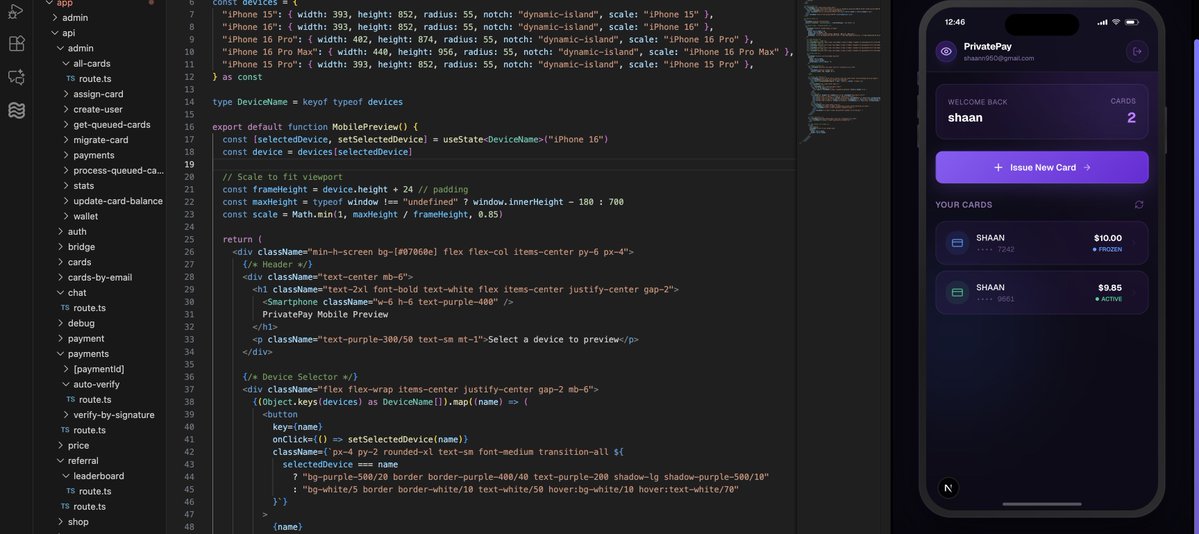Viewport: 1199px width, 534px height.
Task: Open the frozen SHAAN card $10.00
Action: point(1041,243)
